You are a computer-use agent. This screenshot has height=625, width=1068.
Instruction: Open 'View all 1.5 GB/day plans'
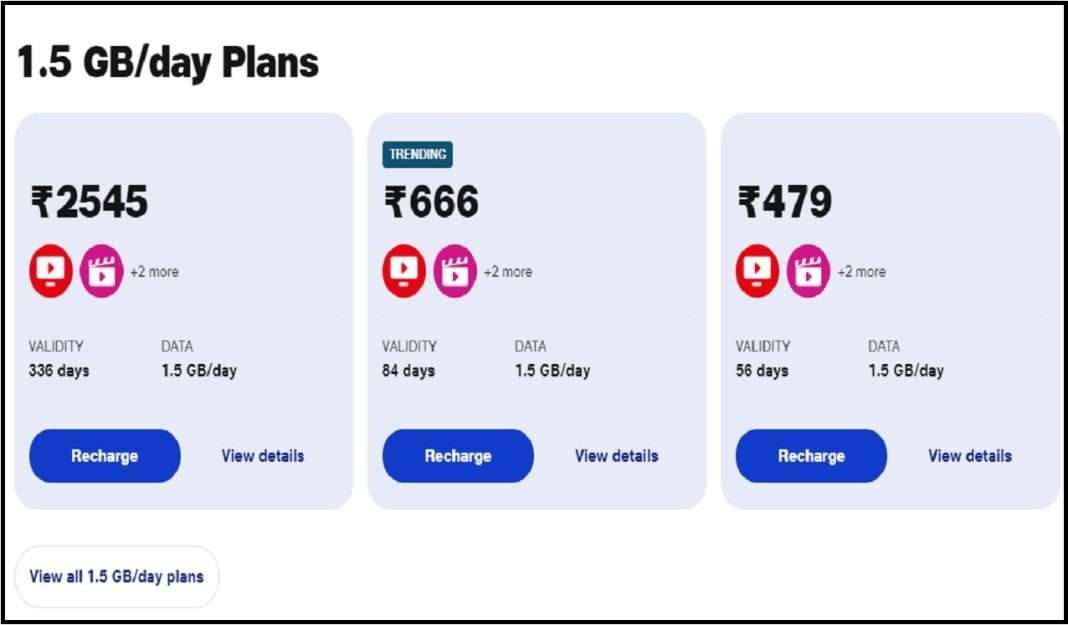coord(117,576)
